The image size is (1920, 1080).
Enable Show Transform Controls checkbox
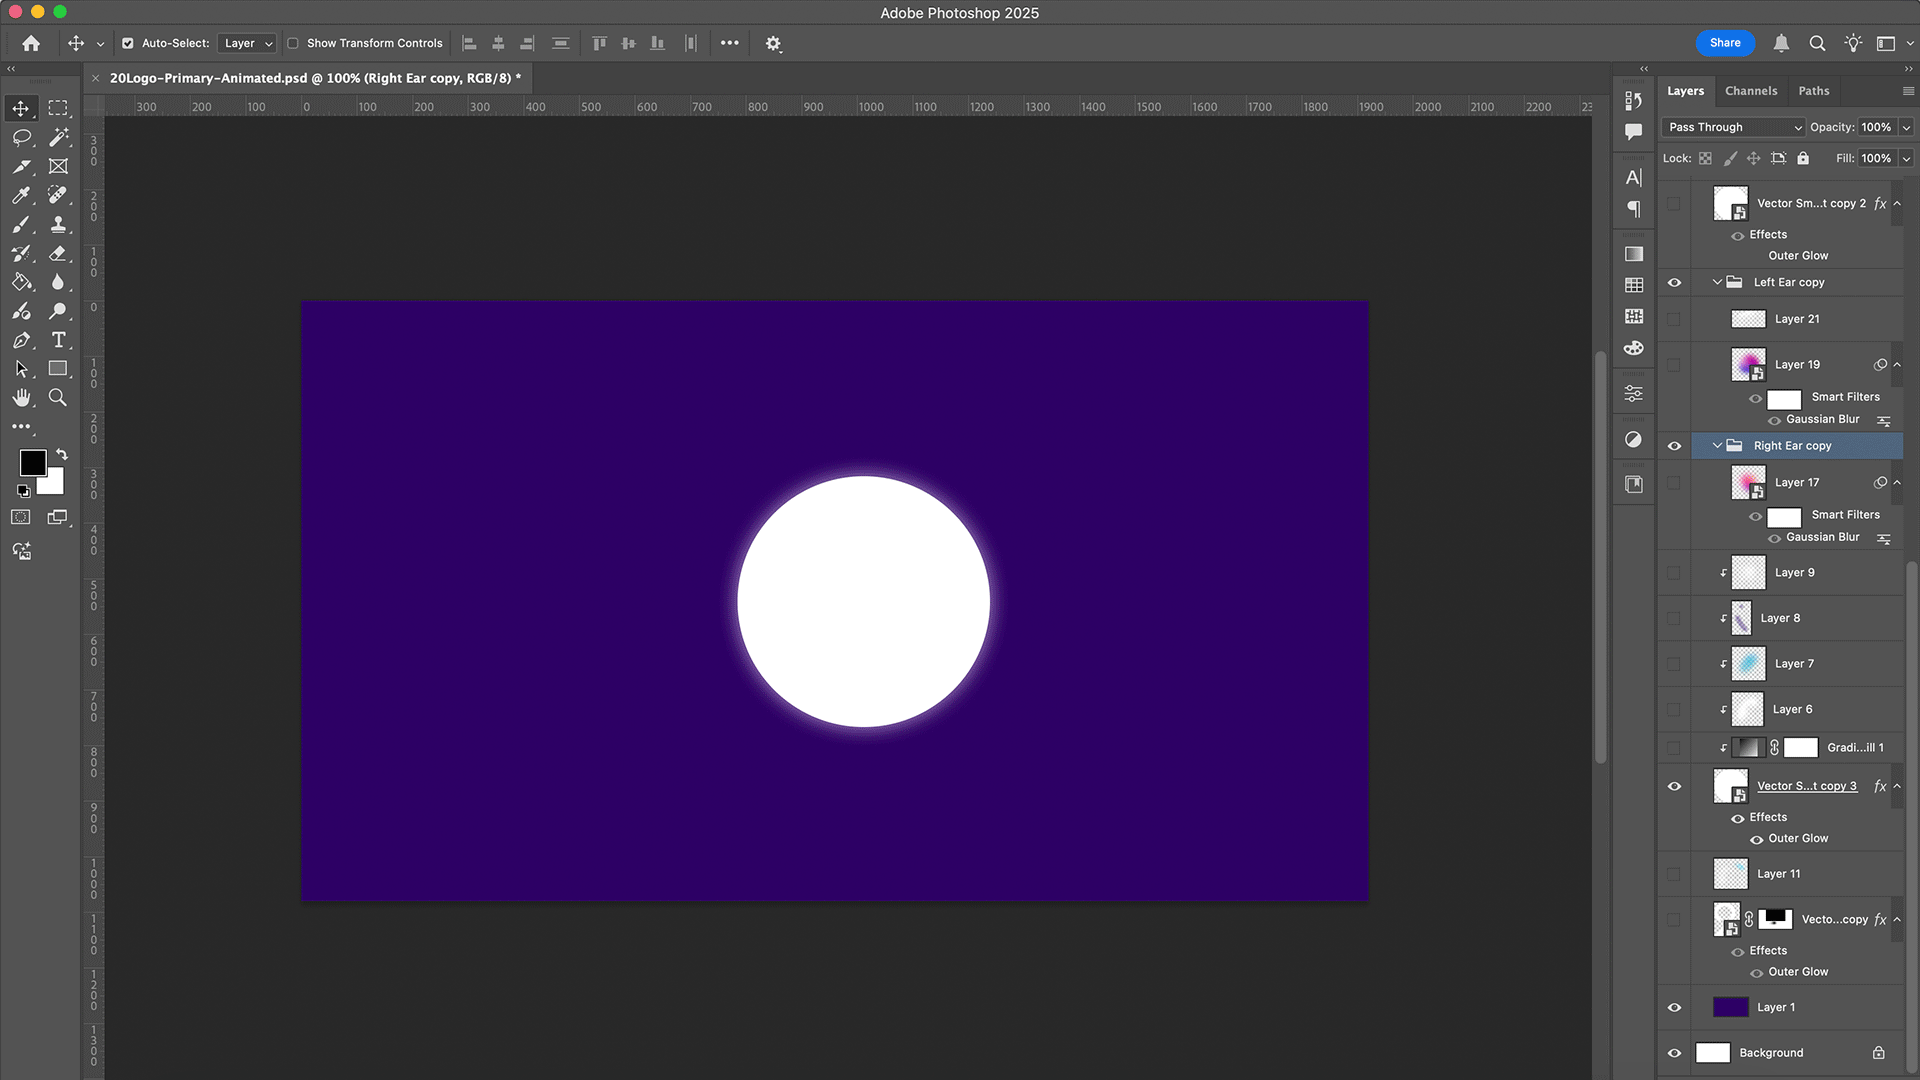(293, 43)
